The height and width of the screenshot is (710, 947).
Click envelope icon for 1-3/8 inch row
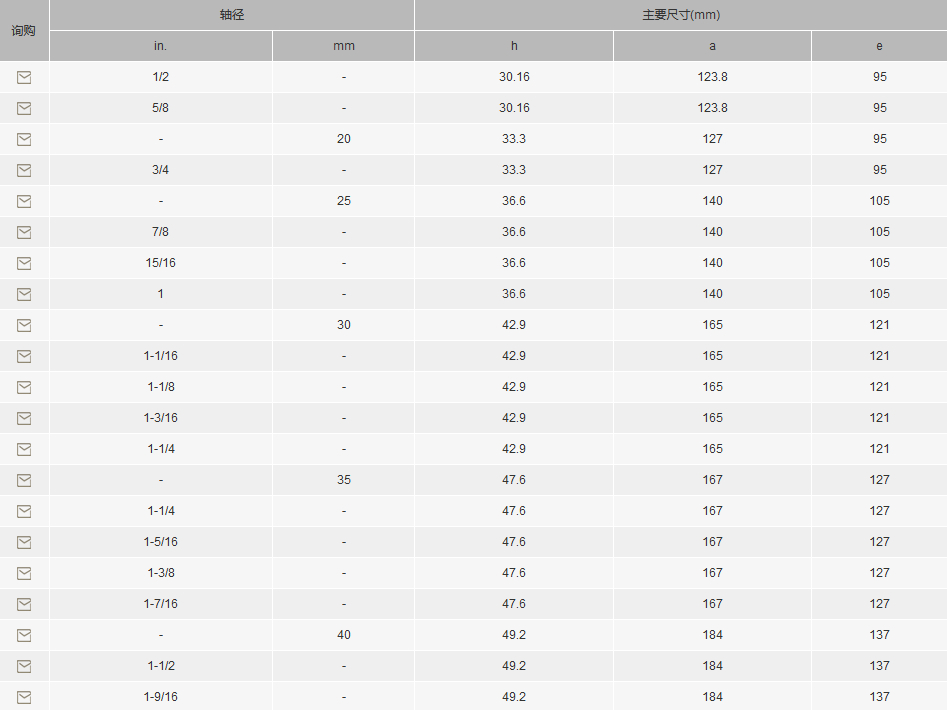(24, 573)
